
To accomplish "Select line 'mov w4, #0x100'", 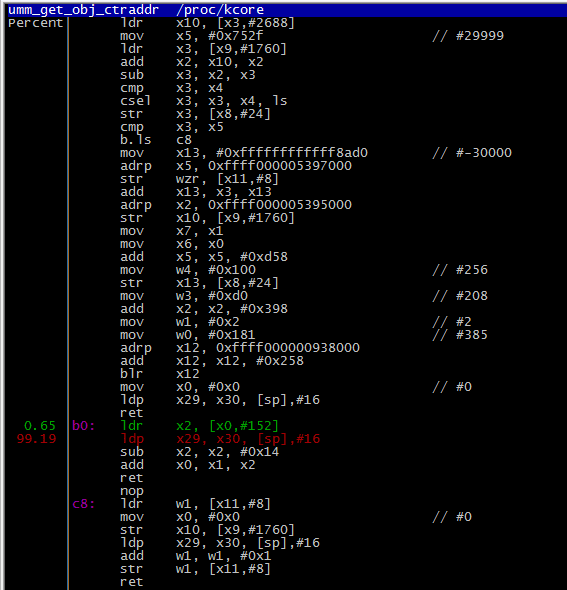I will coord(188,270).
